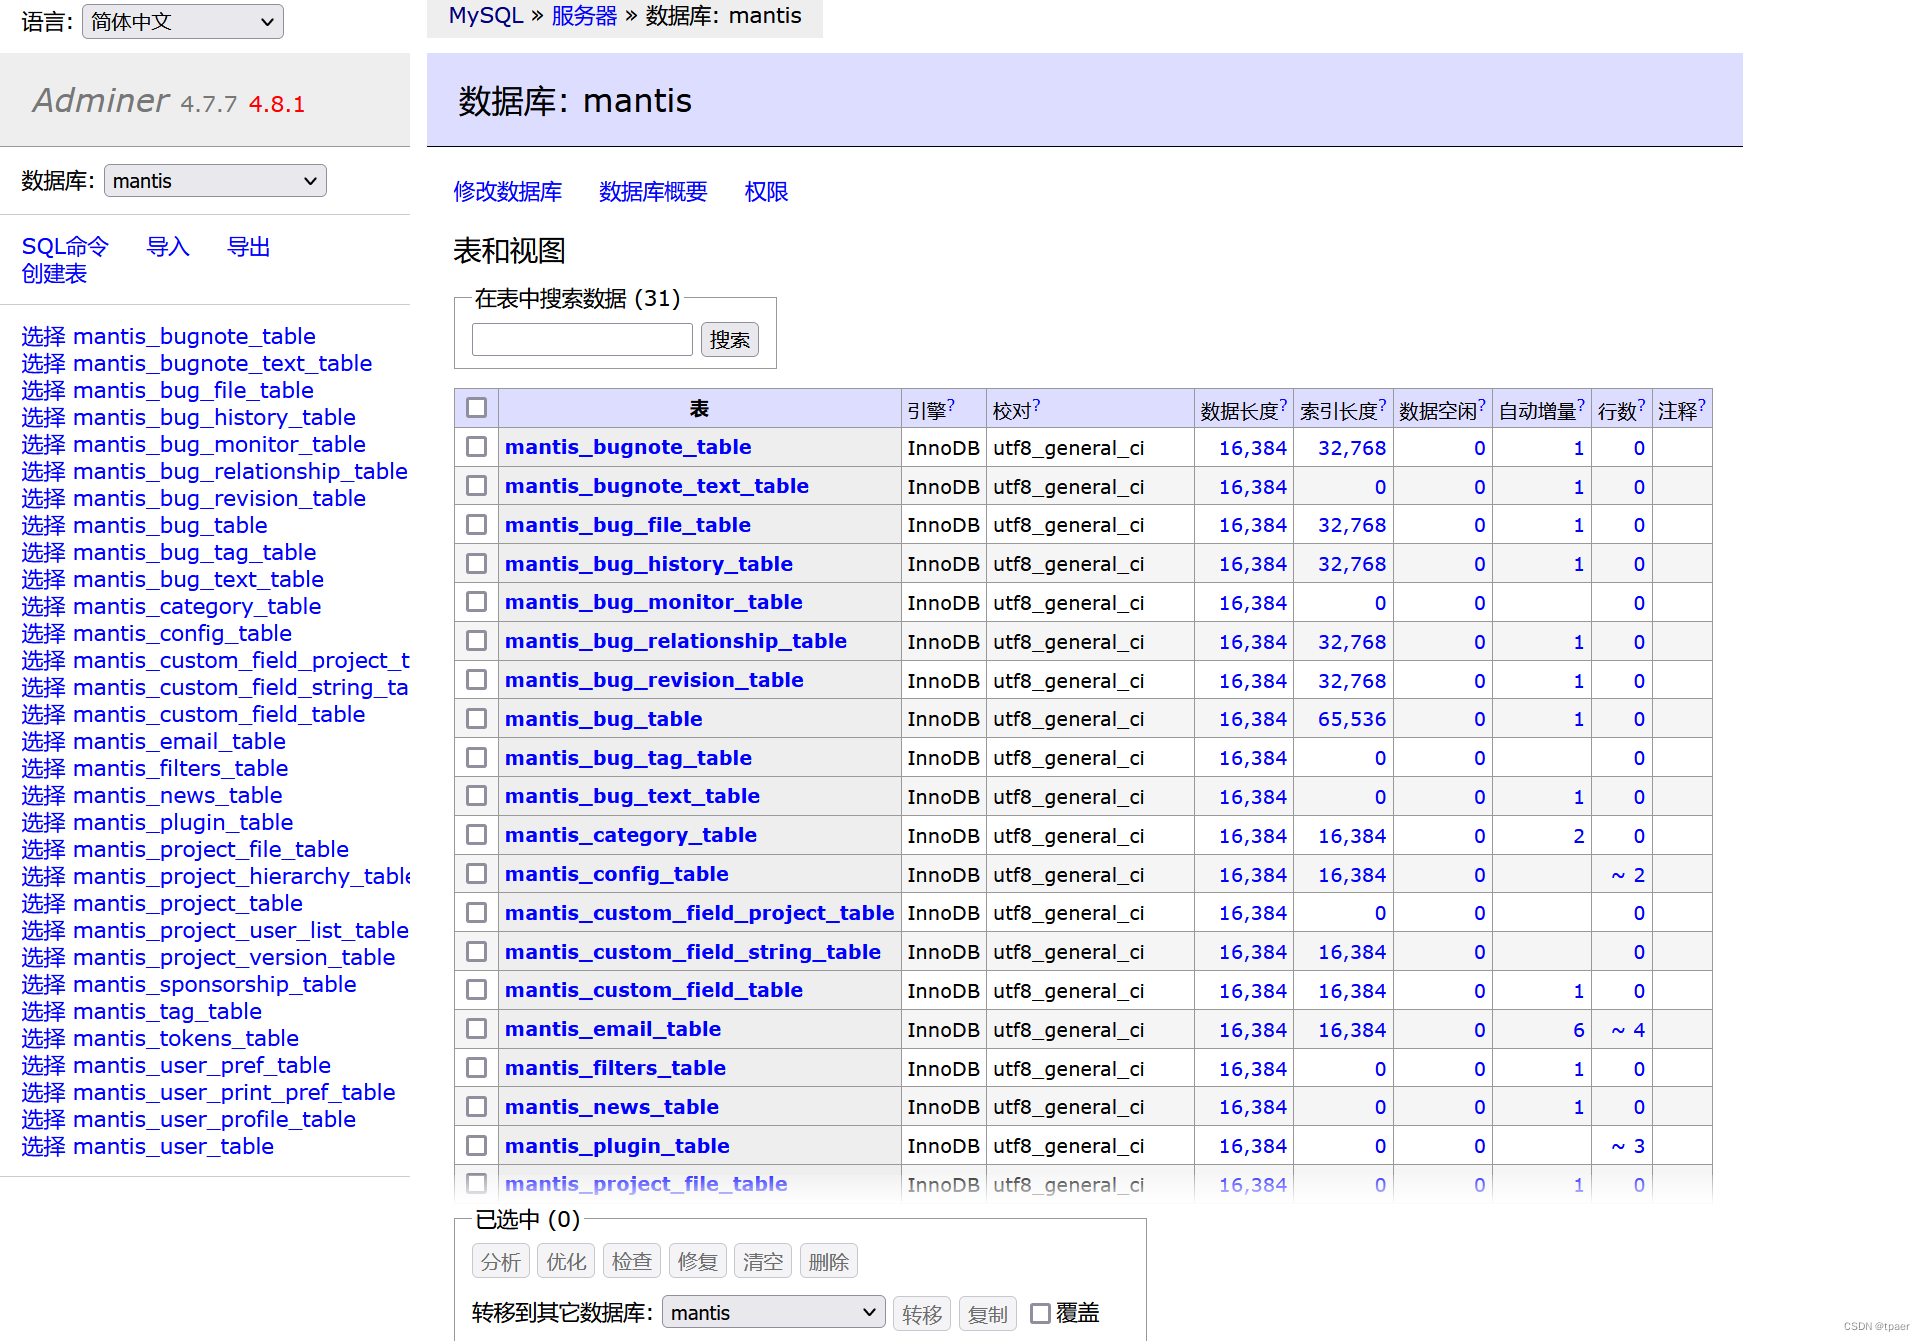Click the 索引长度 index length help mark
This screenshot has height=1341, width=1925.
click(x=1383, y=405)
